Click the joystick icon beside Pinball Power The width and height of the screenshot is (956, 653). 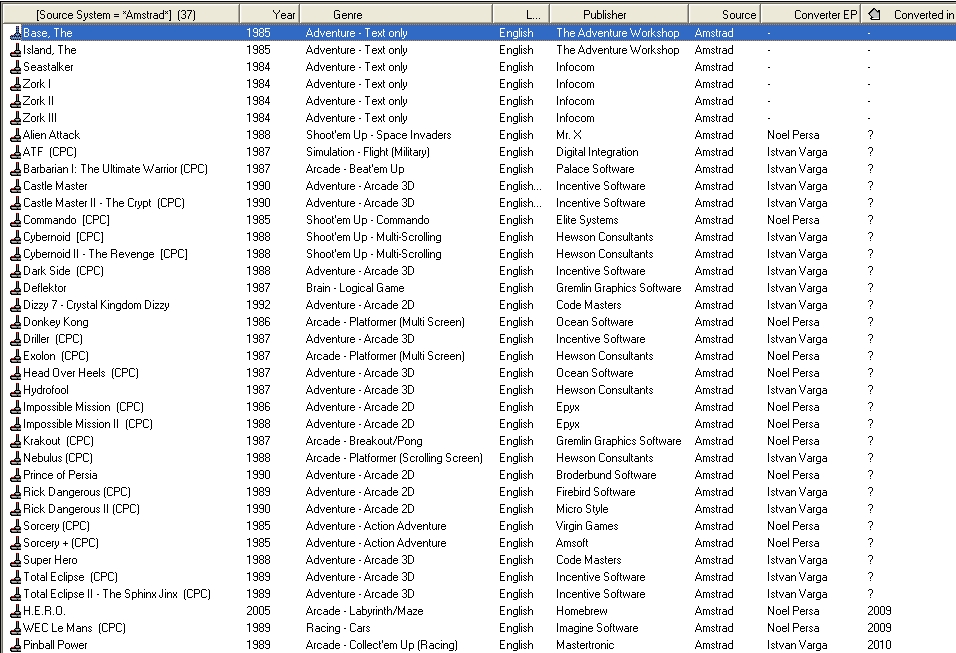pos(16,645)
